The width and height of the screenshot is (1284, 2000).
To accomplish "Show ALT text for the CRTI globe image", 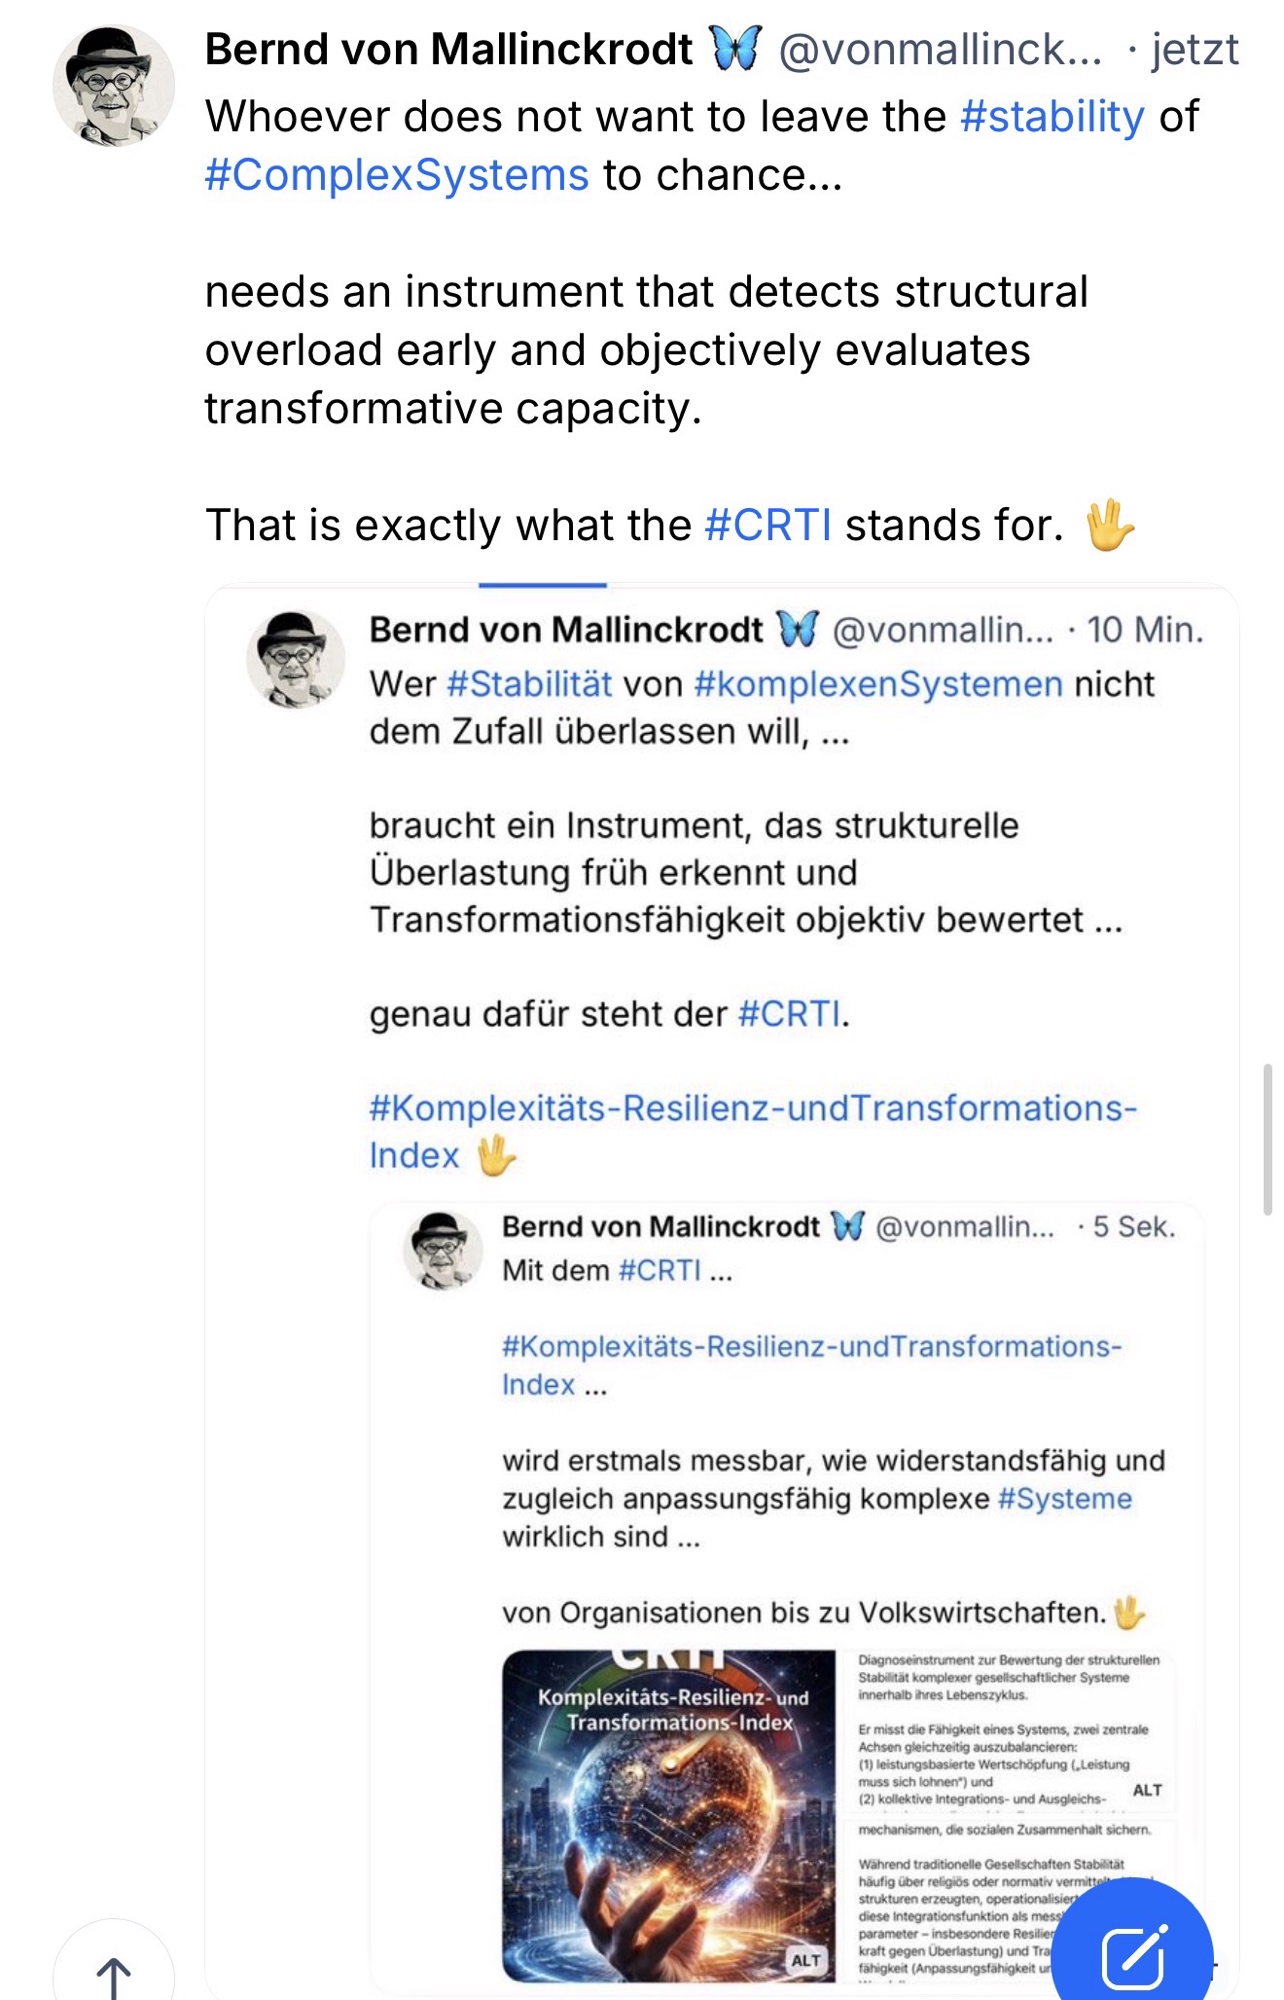I will coord(805,1960).
